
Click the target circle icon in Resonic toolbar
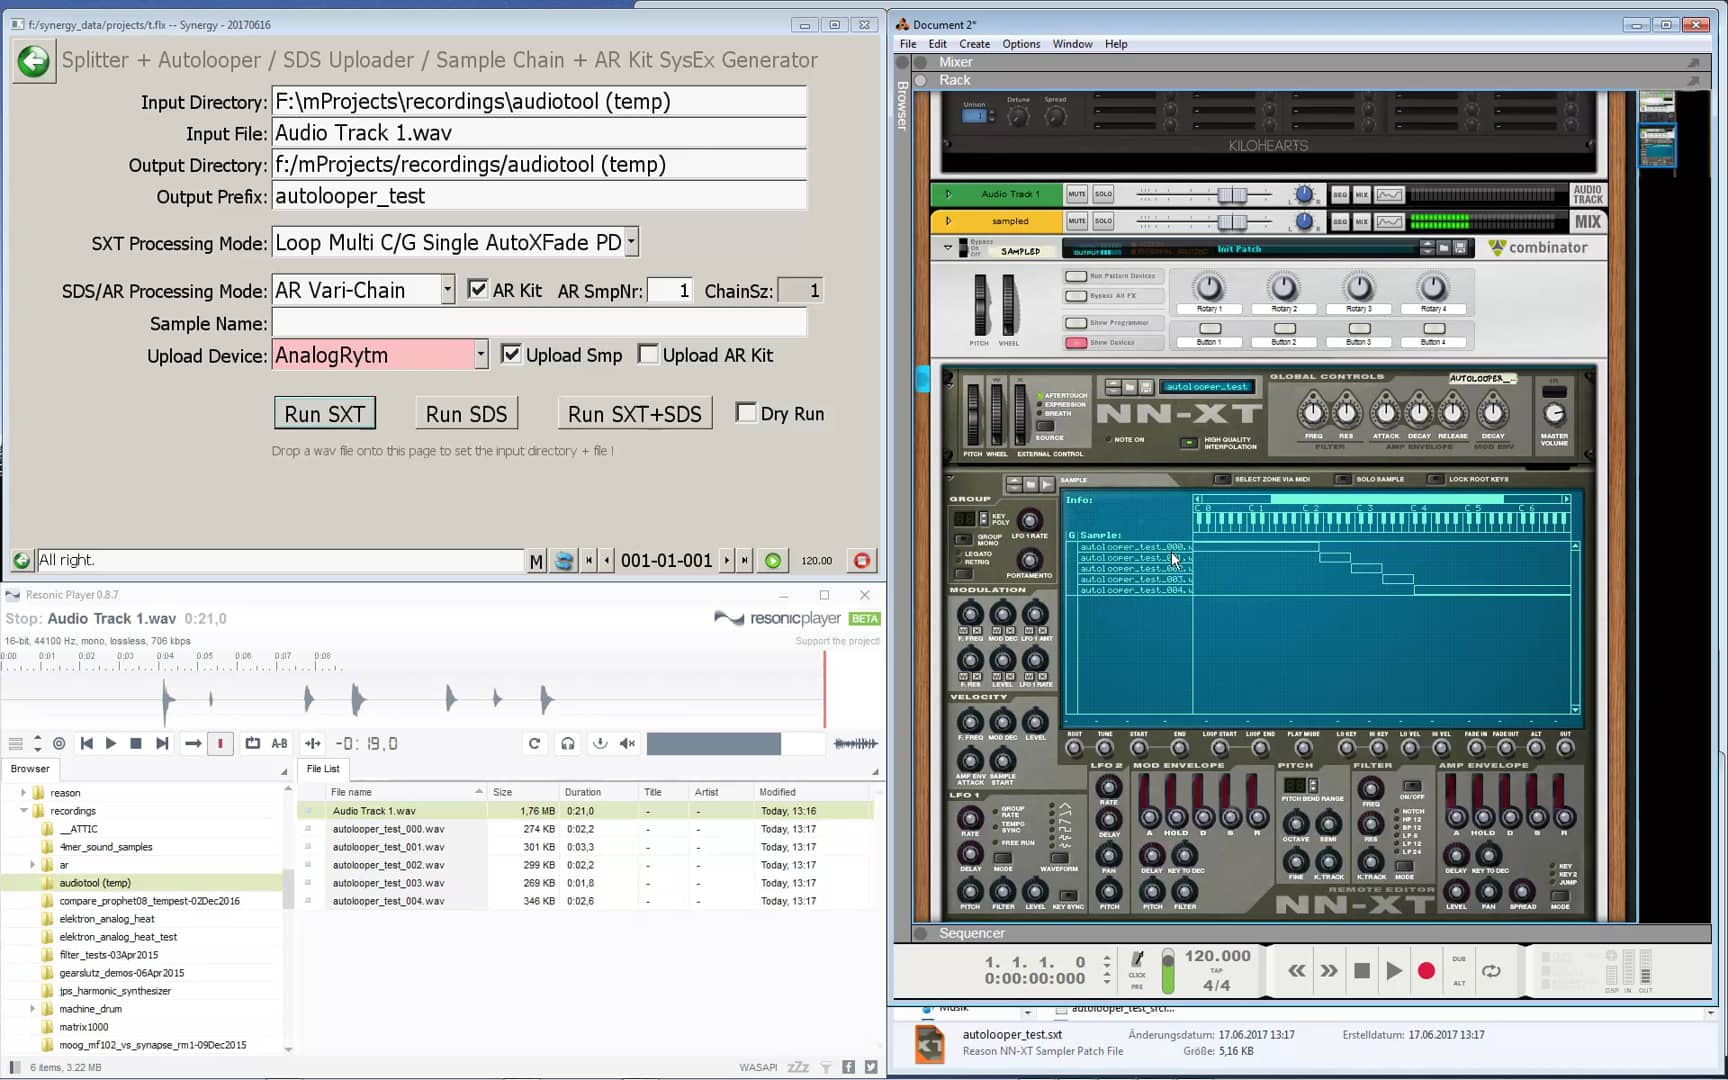click(x=59, y=743)
